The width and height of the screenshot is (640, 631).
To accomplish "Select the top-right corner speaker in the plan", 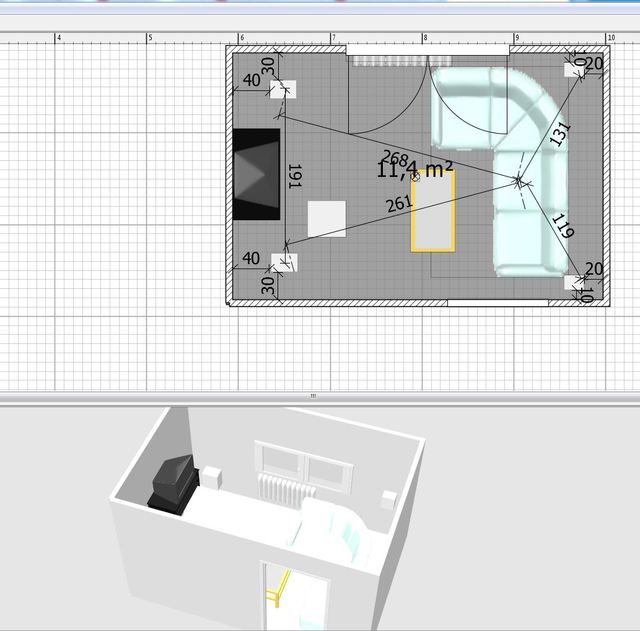I will [574, 70].
